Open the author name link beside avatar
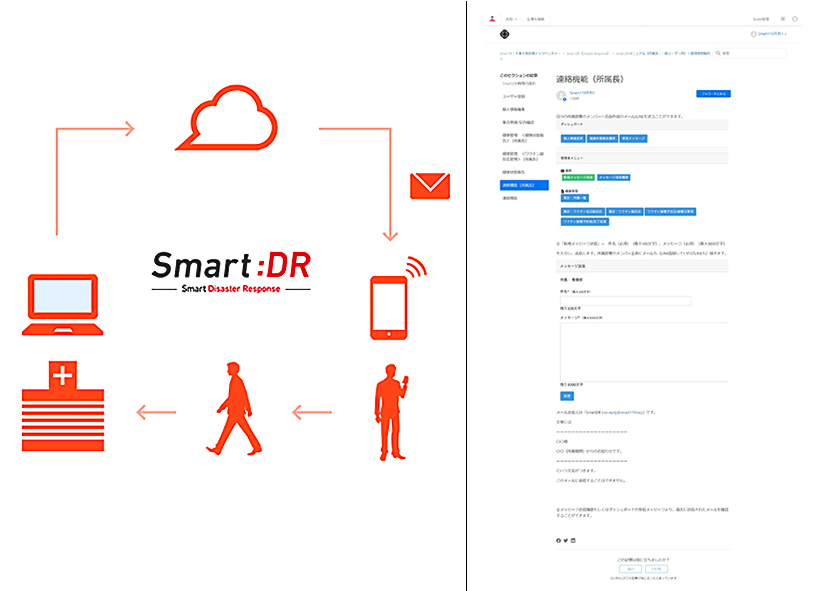Image resolution: width=827 pixels, height=591 pixels. (x=582, y=93)
